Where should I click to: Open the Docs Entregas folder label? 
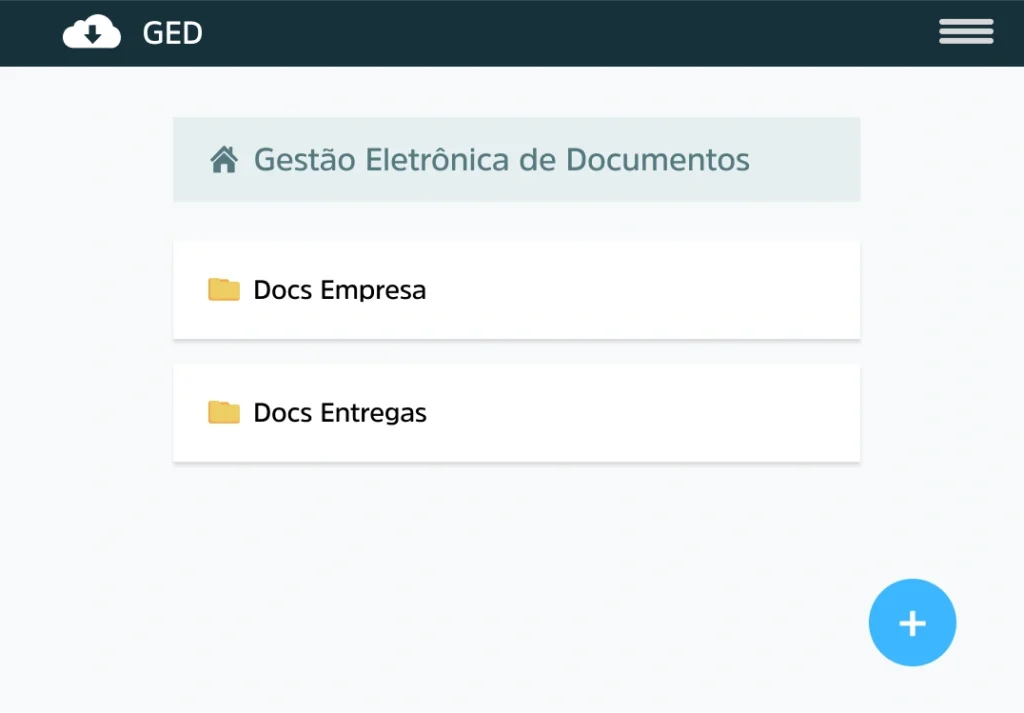(339, 413)
